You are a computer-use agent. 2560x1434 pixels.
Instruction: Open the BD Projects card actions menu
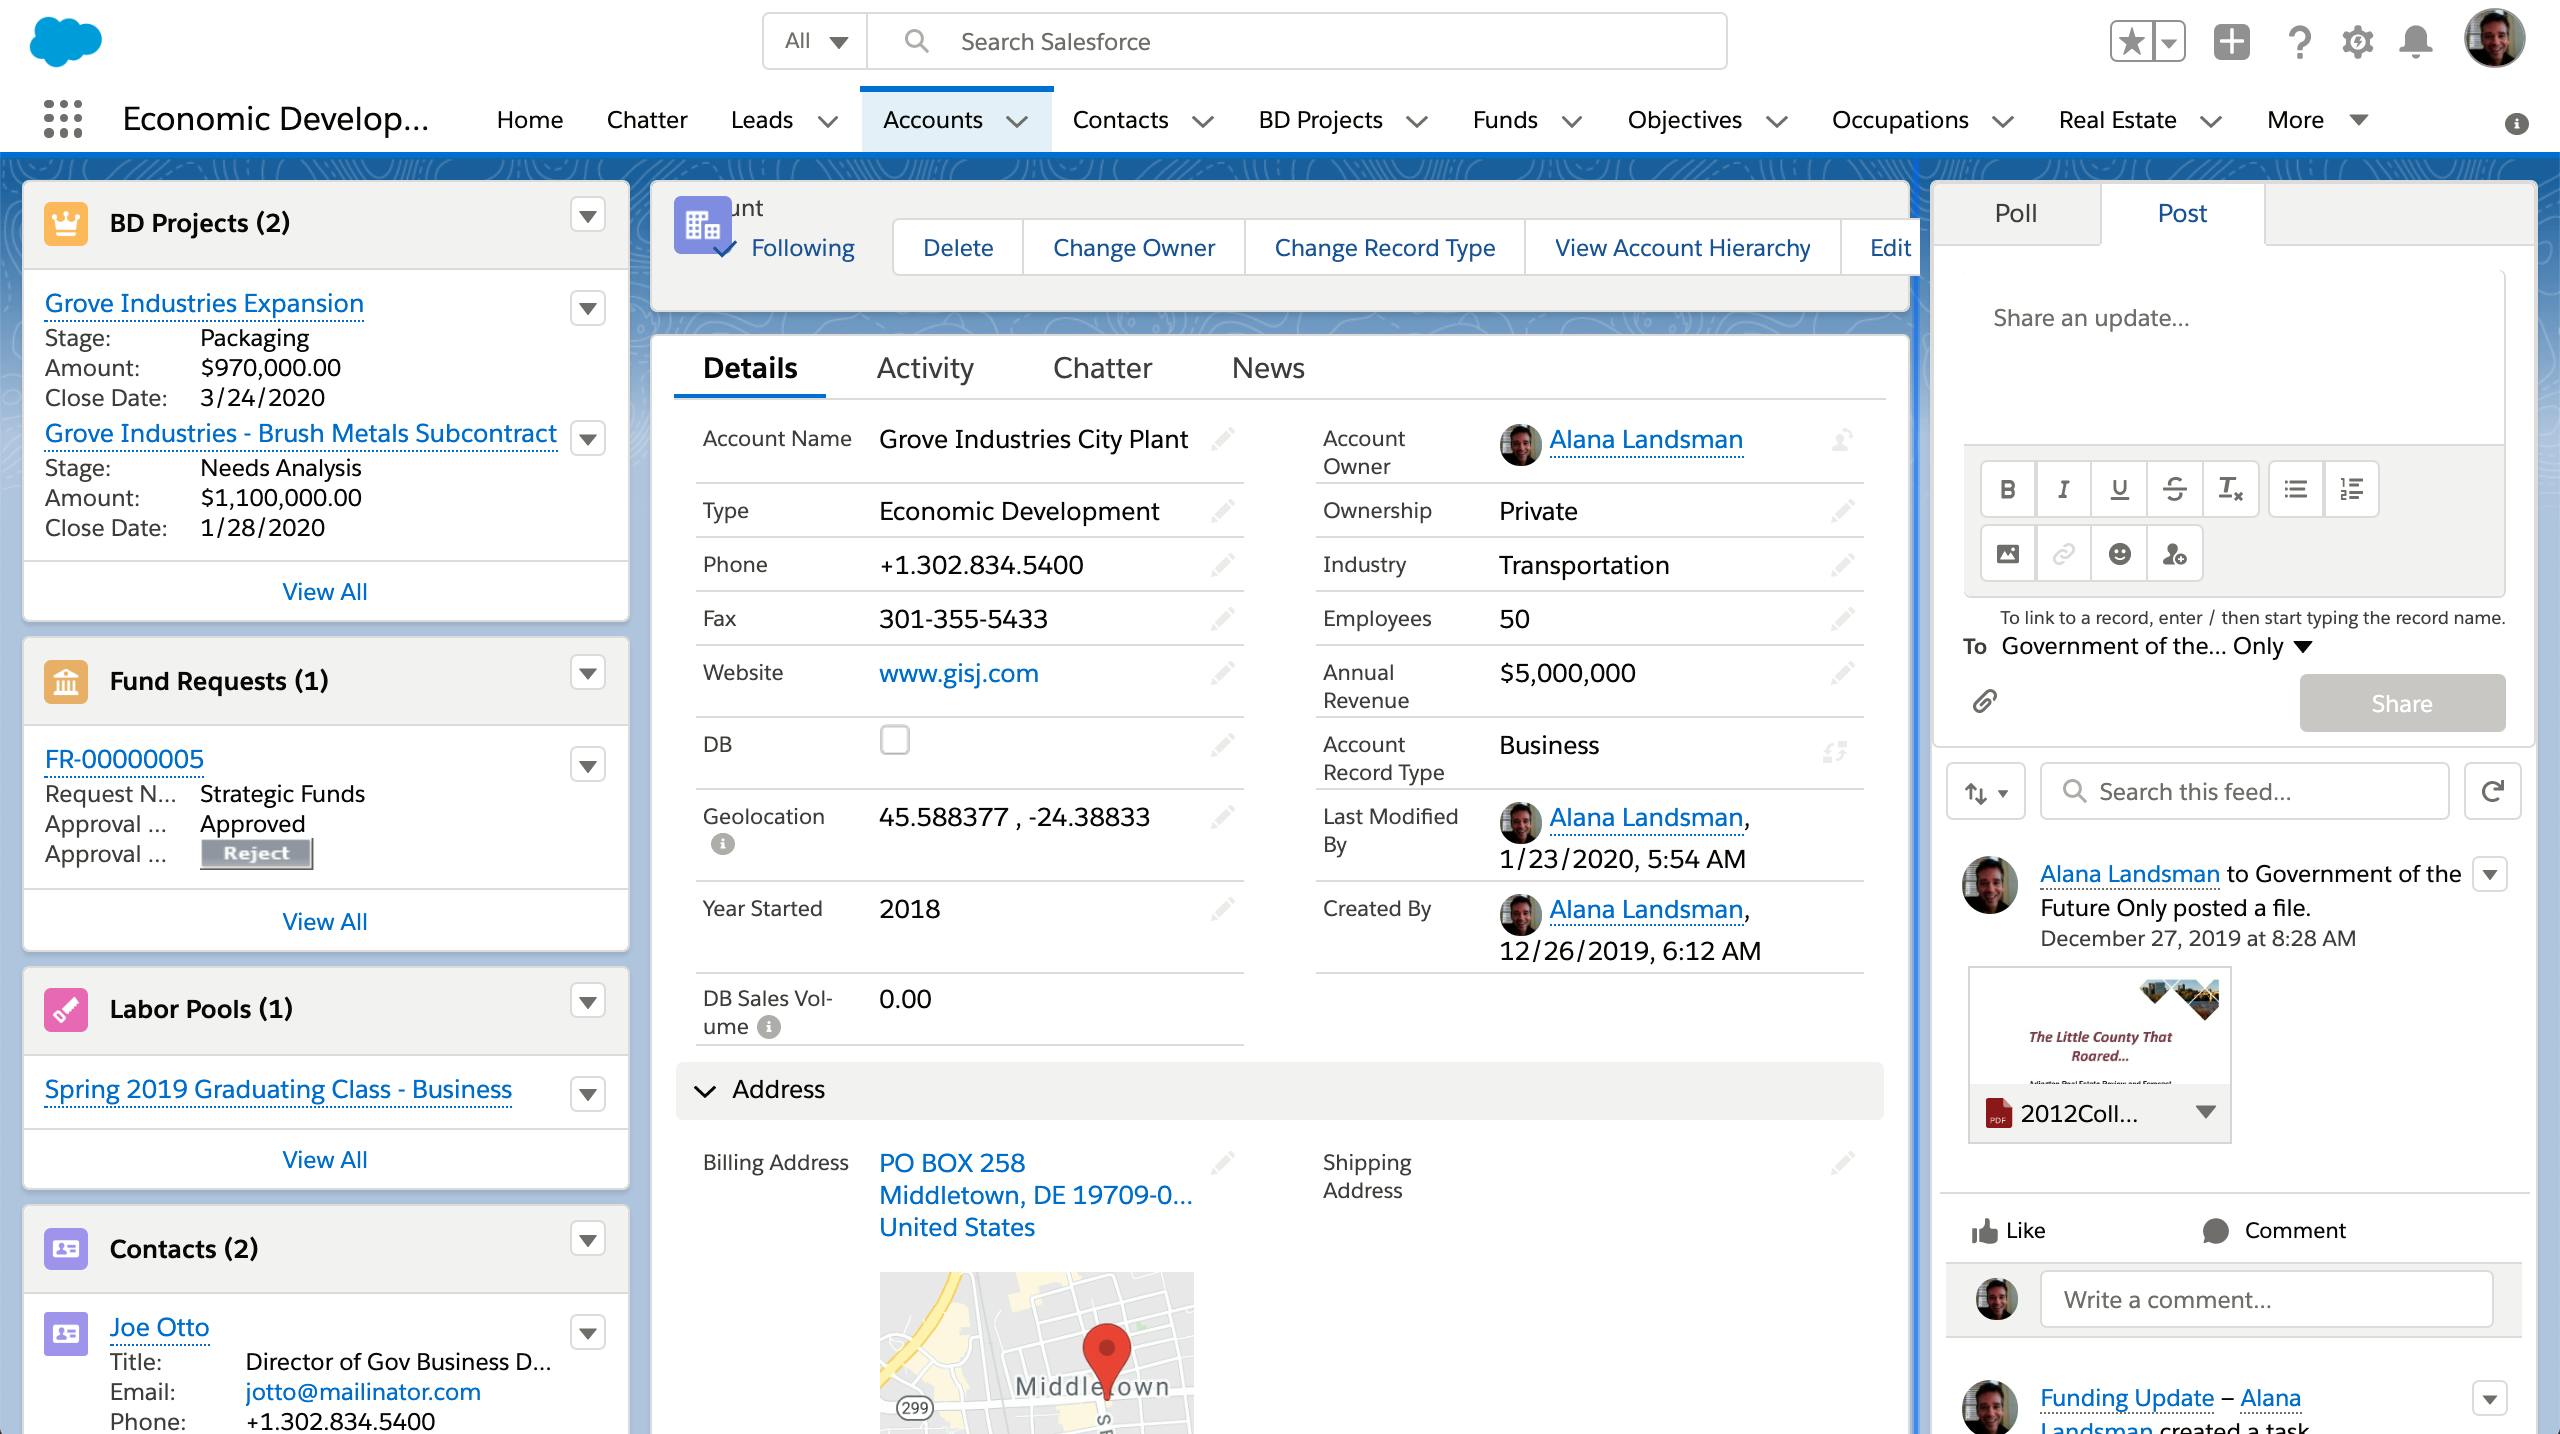coord(588,214)
